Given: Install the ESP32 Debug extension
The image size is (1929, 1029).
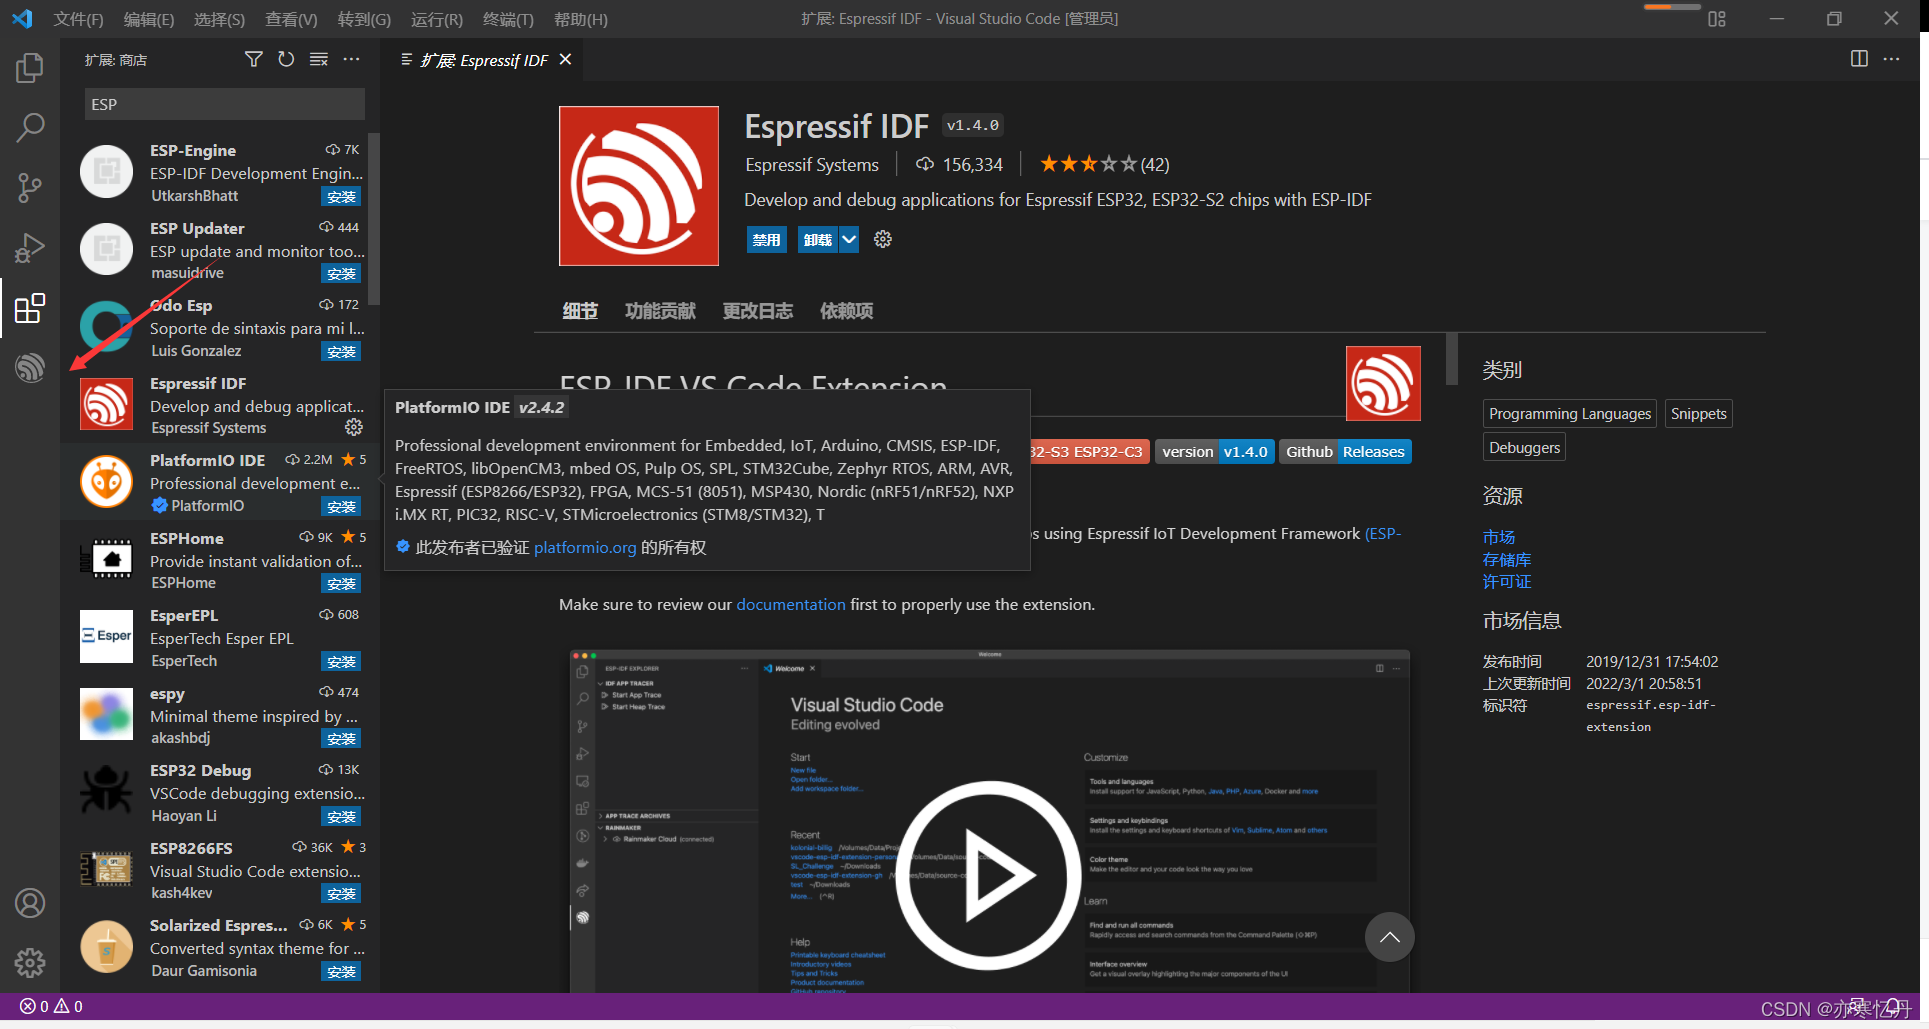Looking at the screenshot, I should (x=341, y=817).
